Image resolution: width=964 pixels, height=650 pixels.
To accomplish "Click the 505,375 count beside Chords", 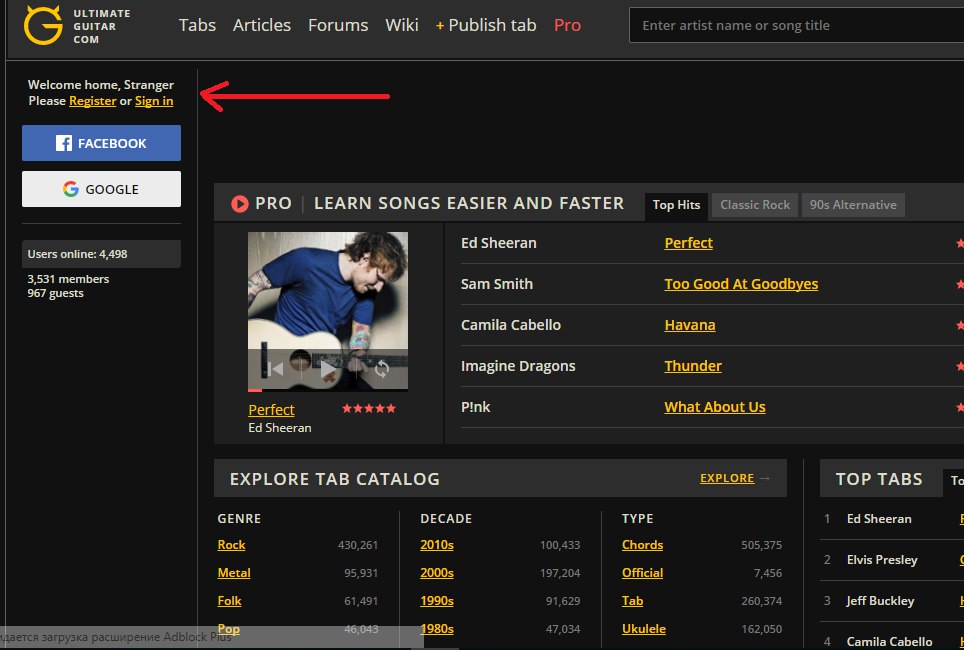I will tap(762, 545).
